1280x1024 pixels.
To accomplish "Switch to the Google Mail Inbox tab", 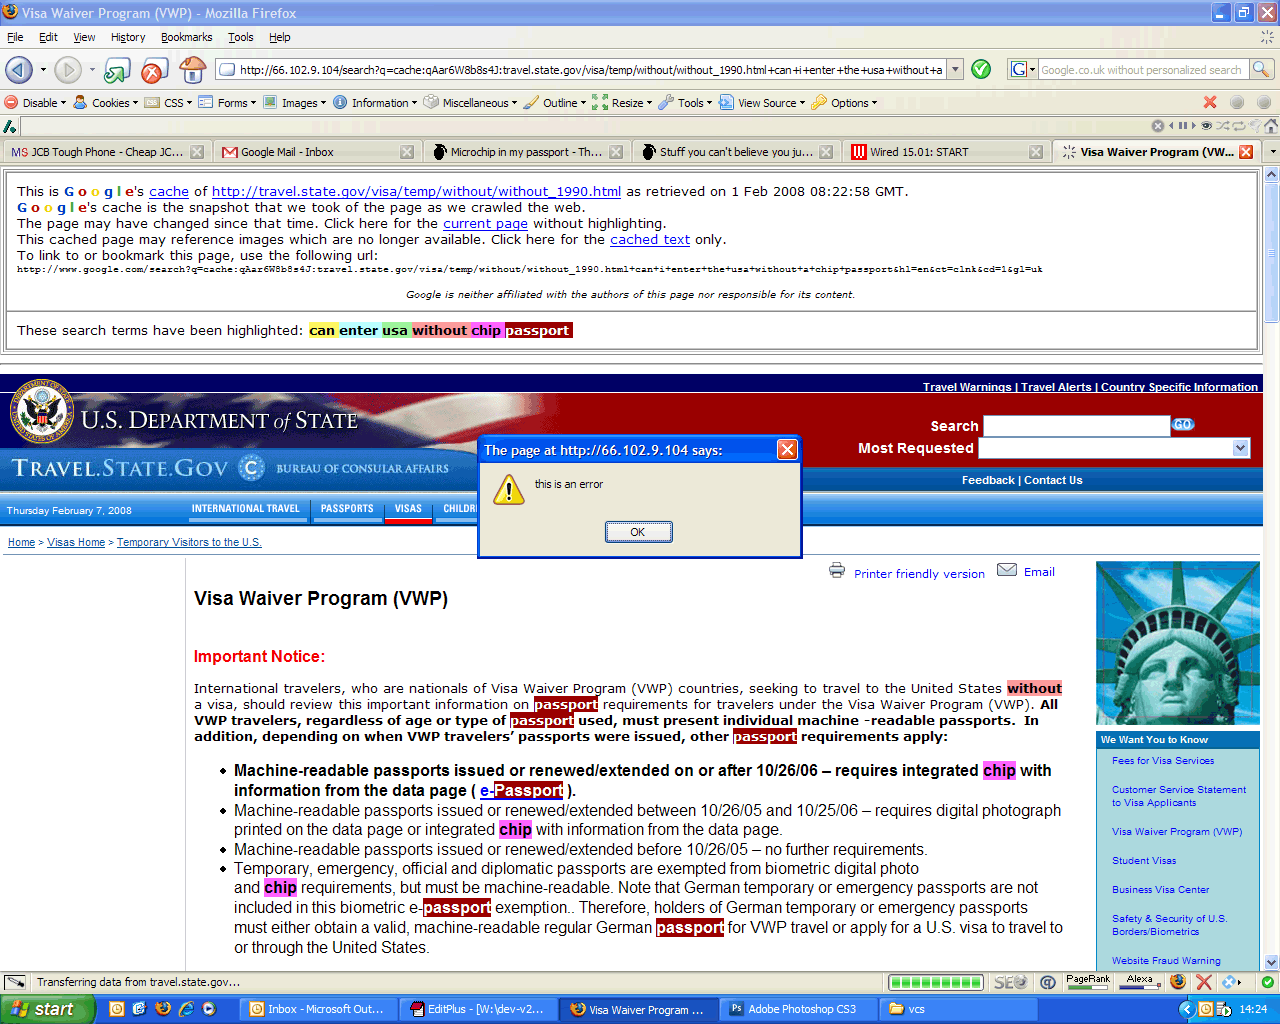I will tap(318, 152).
